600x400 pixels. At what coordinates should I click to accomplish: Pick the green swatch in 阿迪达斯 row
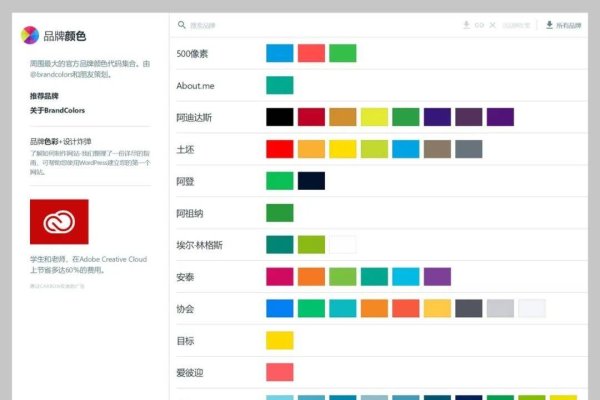coord(406,117)
